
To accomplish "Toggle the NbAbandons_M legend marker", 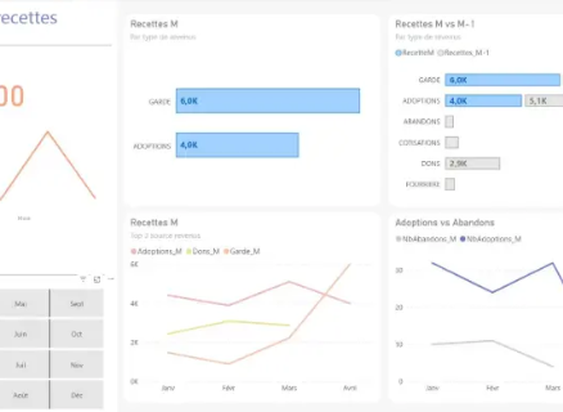I will pos(398,239).
